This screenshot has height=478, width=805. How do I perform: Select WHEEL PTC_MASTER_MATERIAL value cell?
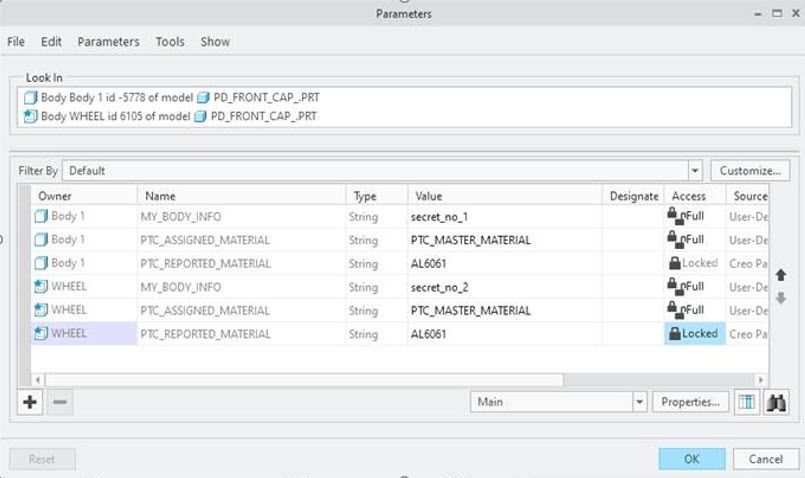point(505,311)
